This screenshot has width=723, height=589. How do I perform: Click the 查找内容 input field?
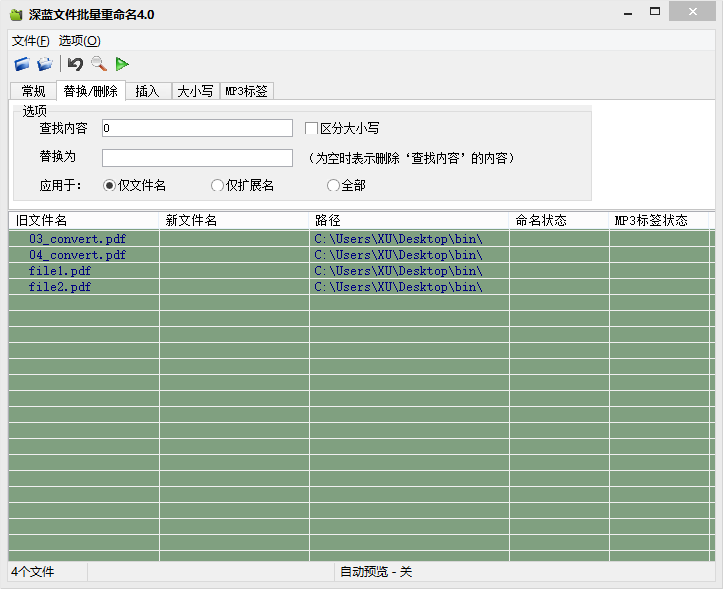[197, 128]
